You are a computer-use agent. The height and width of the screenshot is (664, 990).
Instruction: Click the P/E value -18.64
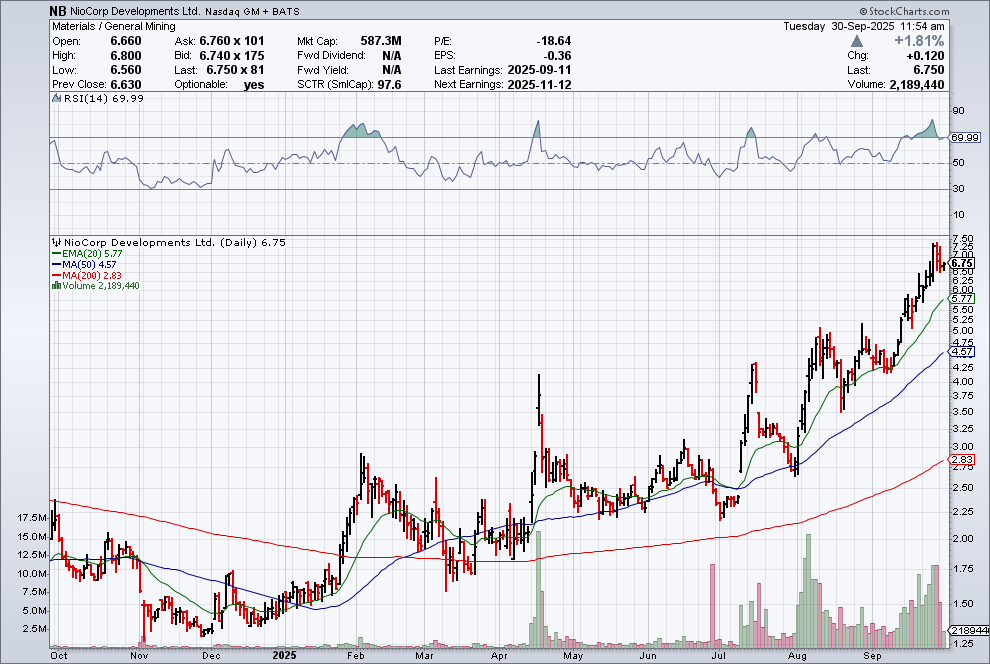point(554,41)
